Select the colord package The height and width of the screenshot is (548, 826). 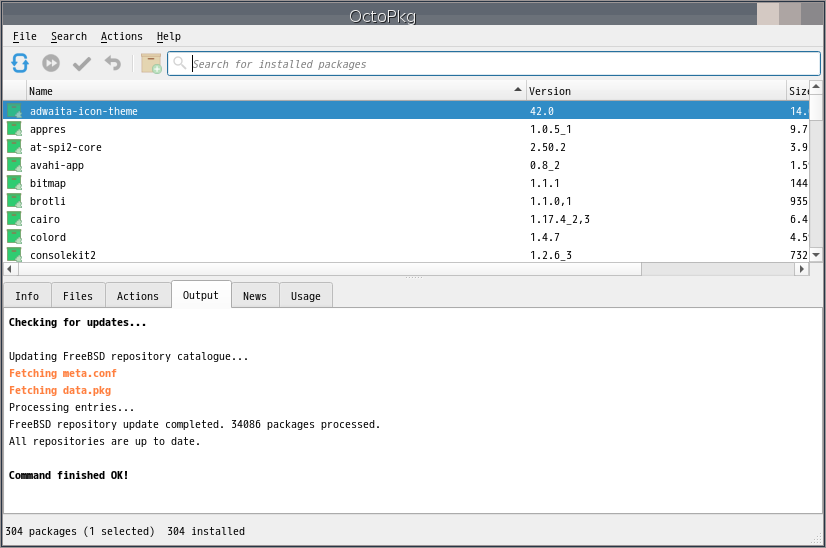click(406, 237)
